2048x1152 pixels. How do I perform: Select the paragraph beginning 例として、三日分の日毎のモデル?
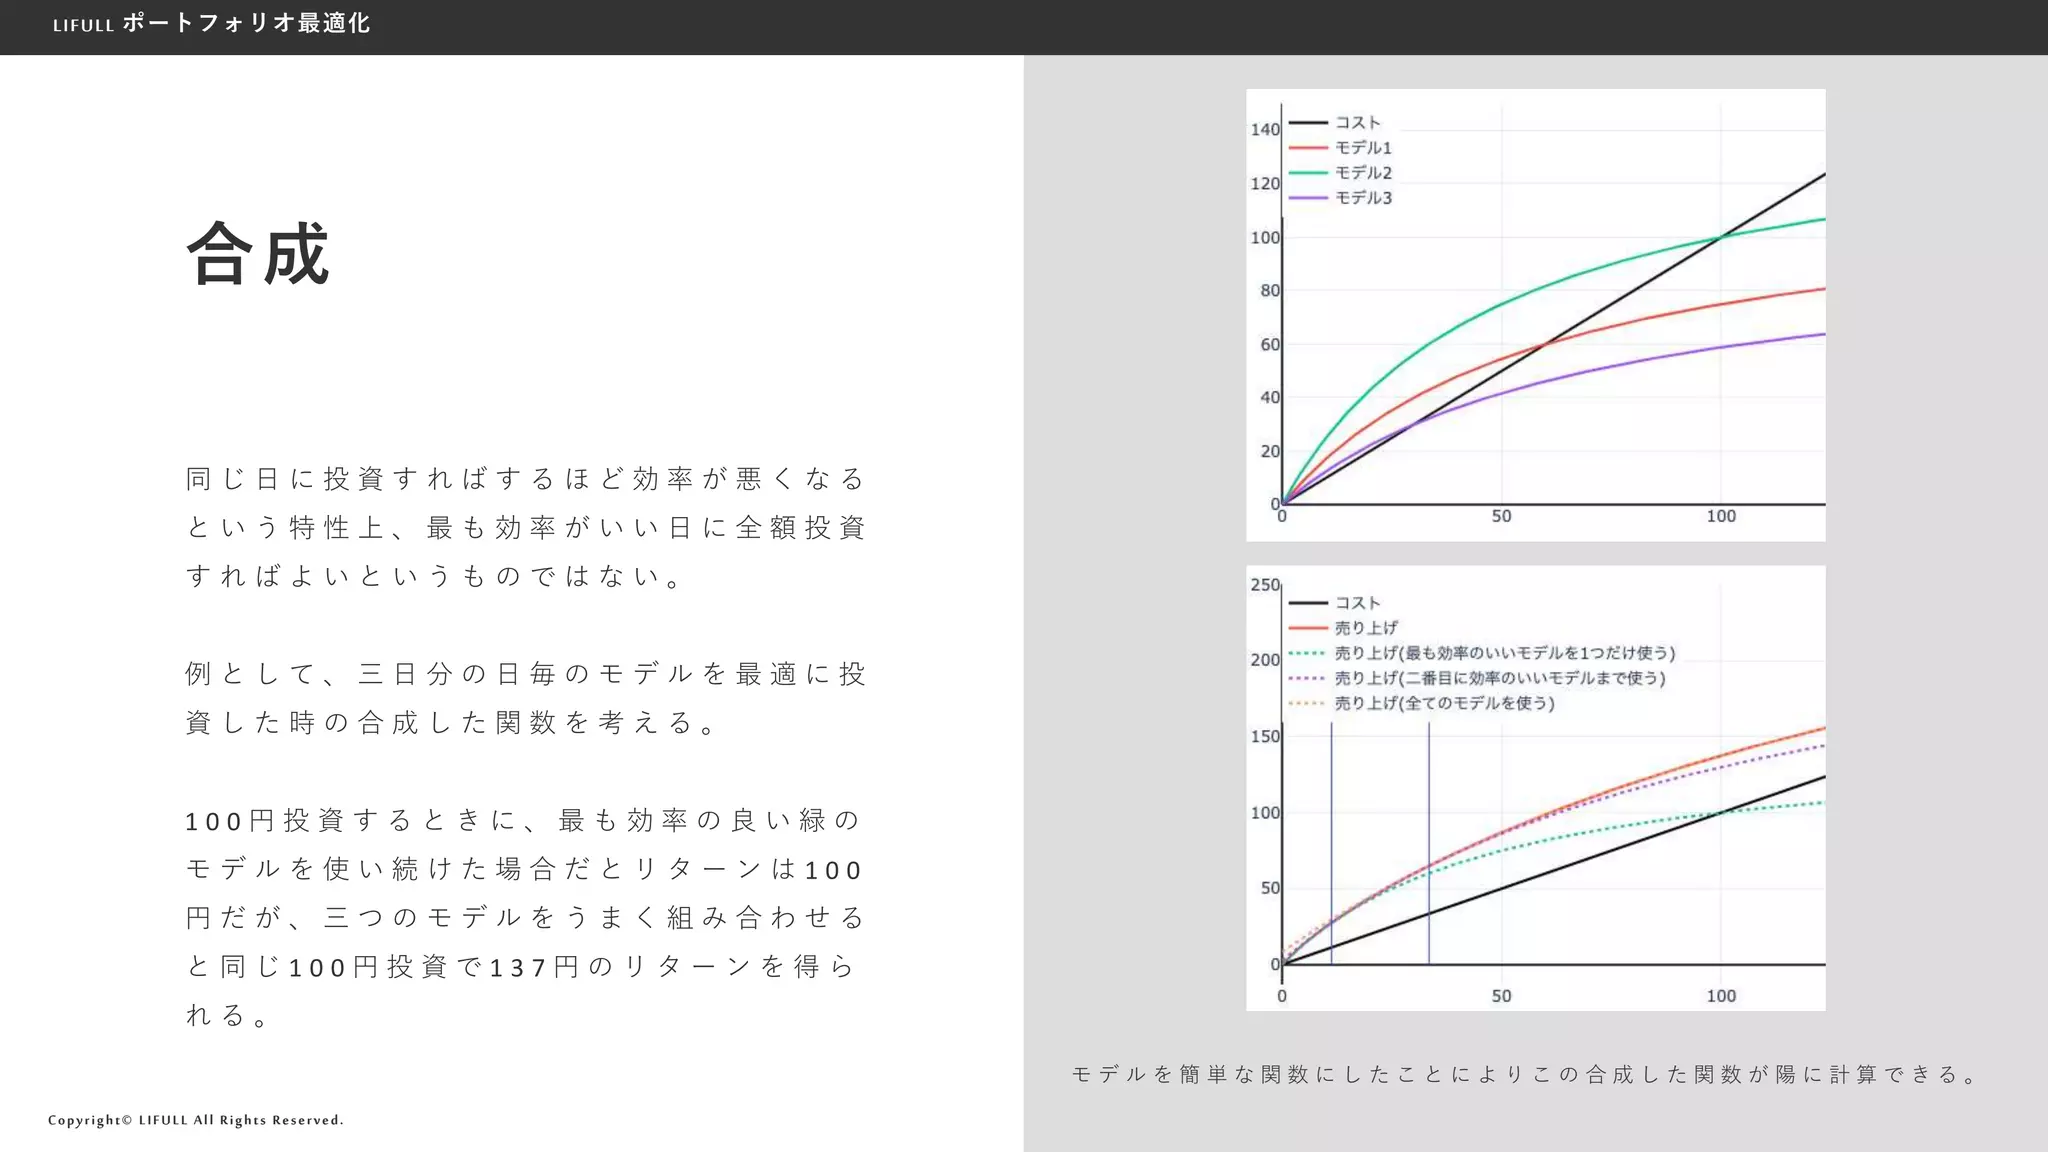point(526,698)
